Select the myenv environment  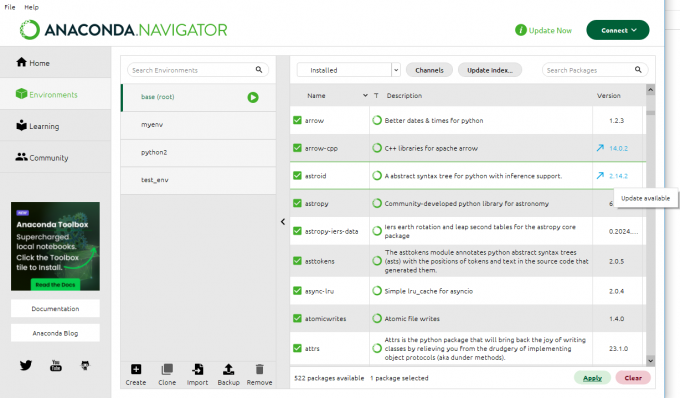(198, 125)
